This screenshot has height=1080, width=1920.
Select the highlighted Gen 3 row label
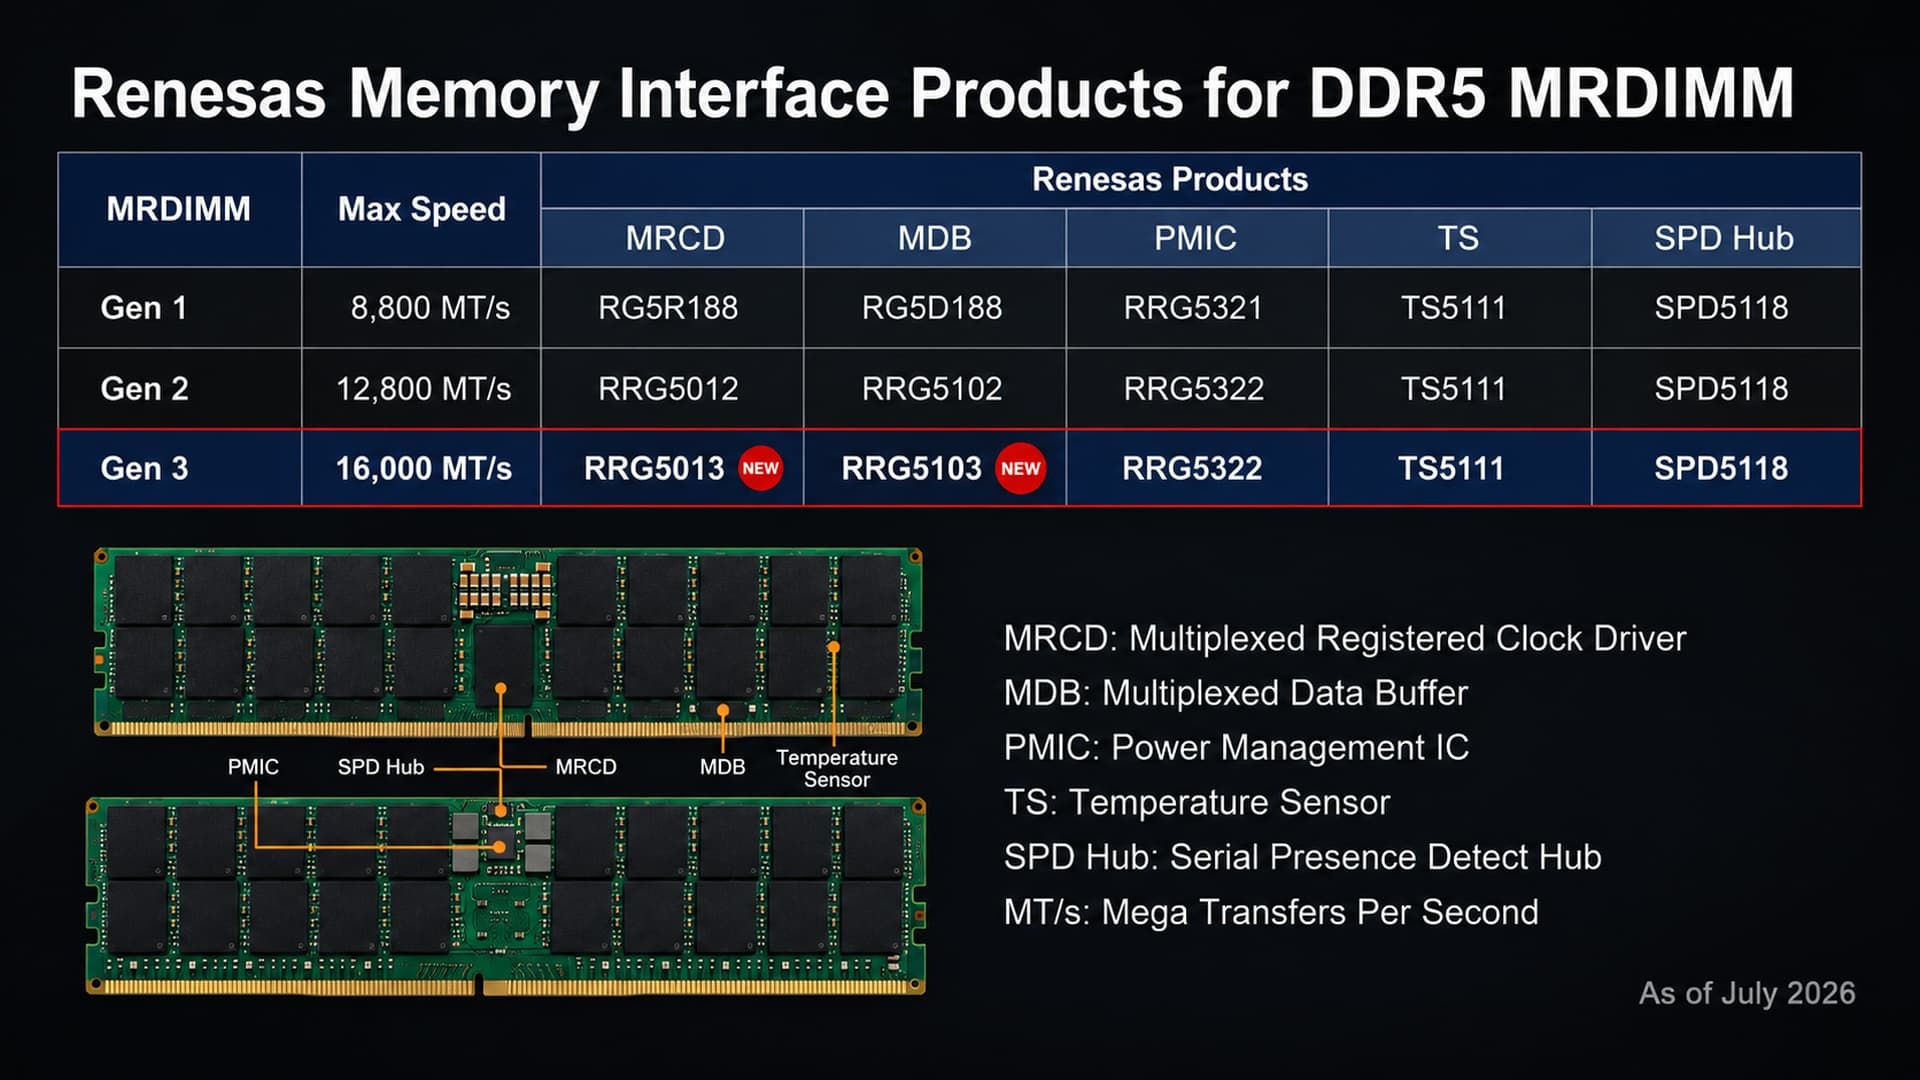(x=144, y=469)
